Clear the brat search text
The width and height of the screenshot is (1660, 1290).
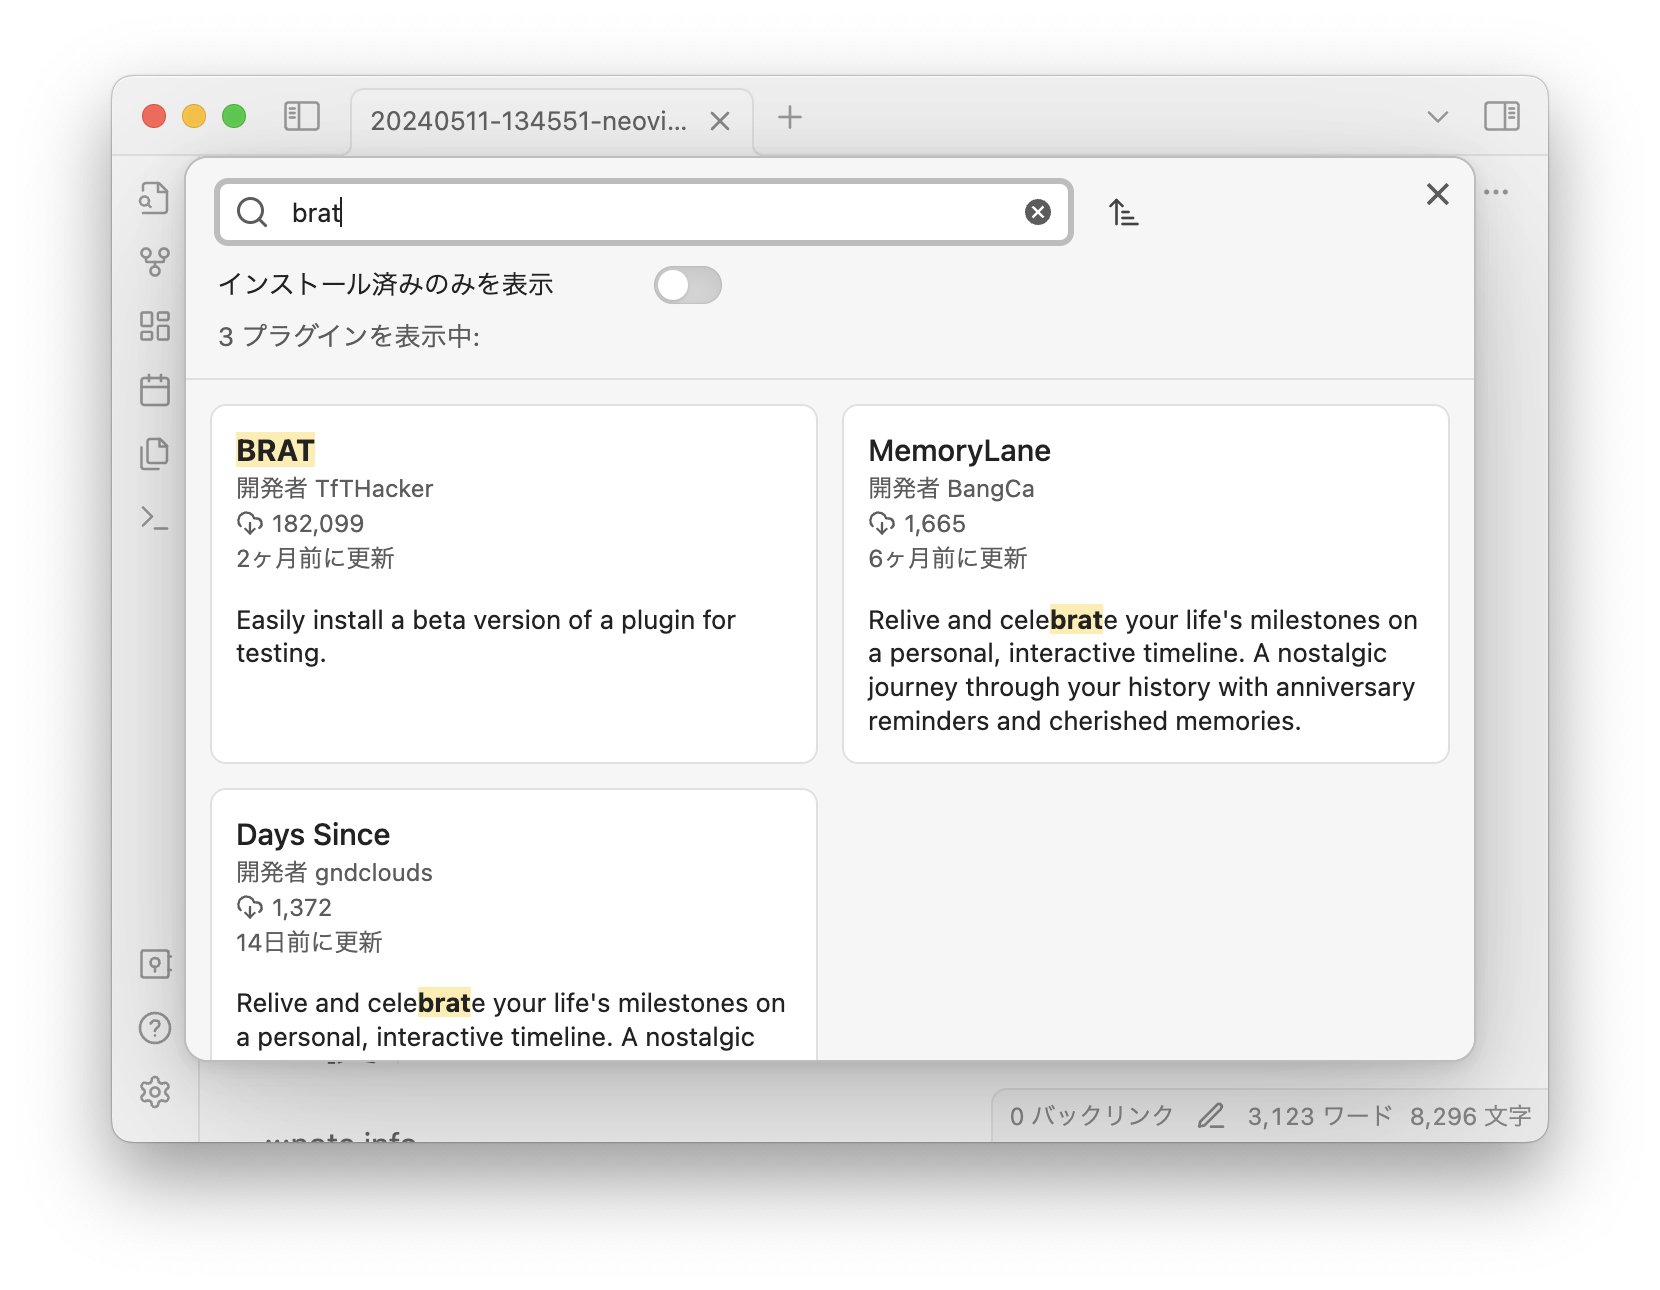coord(1038,212)
